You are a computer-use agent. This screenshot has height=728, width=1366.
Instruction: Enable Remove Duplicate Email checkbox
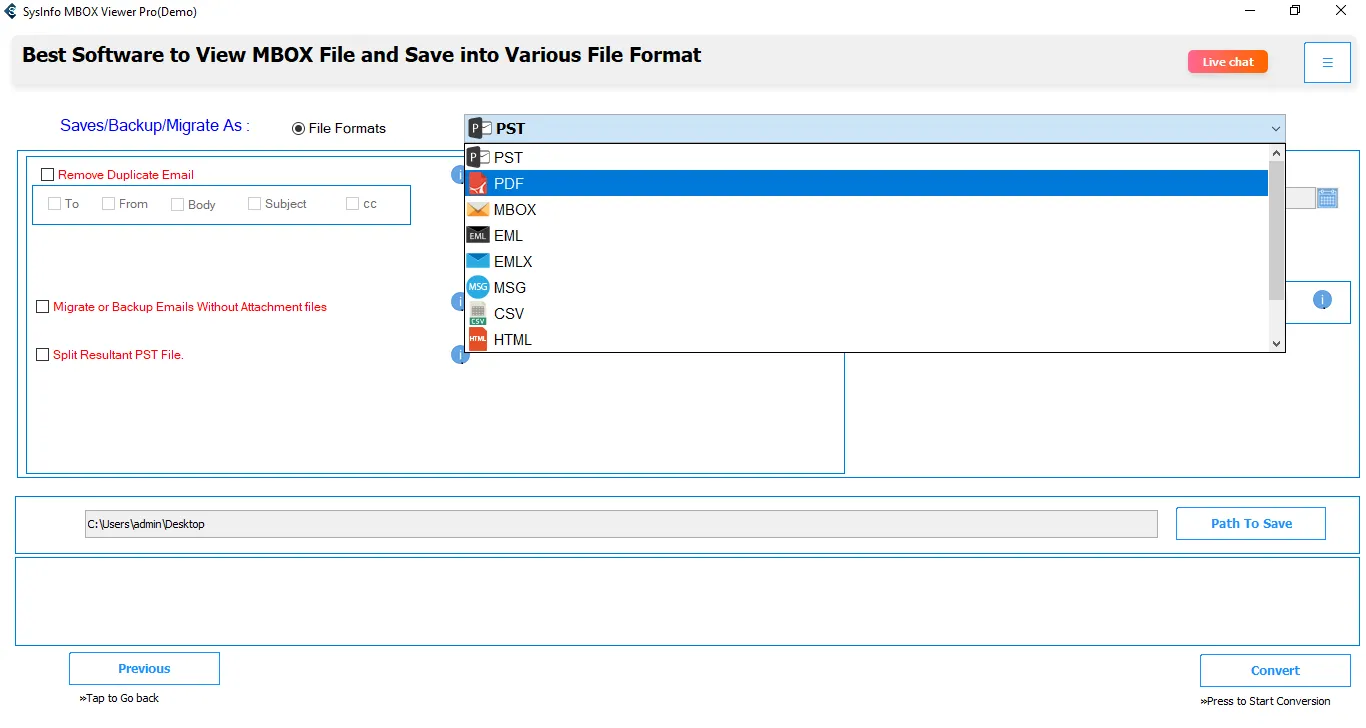47,175
